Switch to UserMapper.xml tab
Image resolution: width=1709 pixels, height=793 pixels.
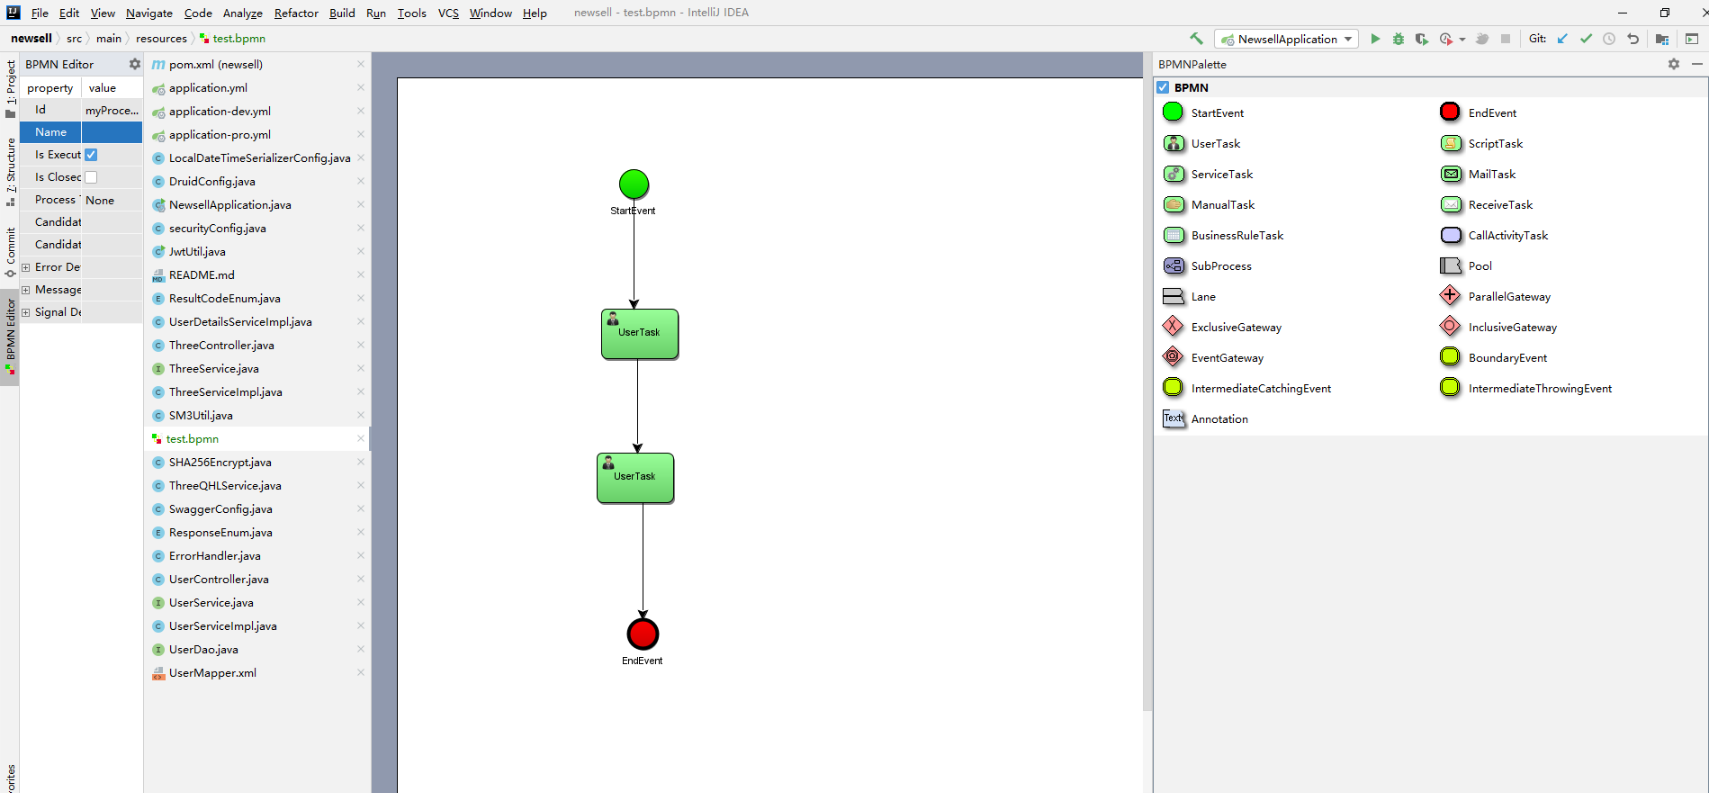pyautogui.click(x=212, y=673)
